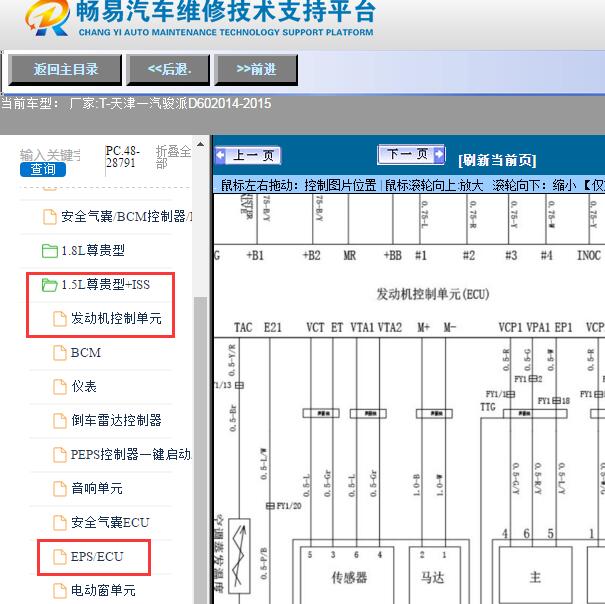Screen dimensions: 605x604
Task: Click the [刷新当前页] refresh link
Action: point(497,160)
